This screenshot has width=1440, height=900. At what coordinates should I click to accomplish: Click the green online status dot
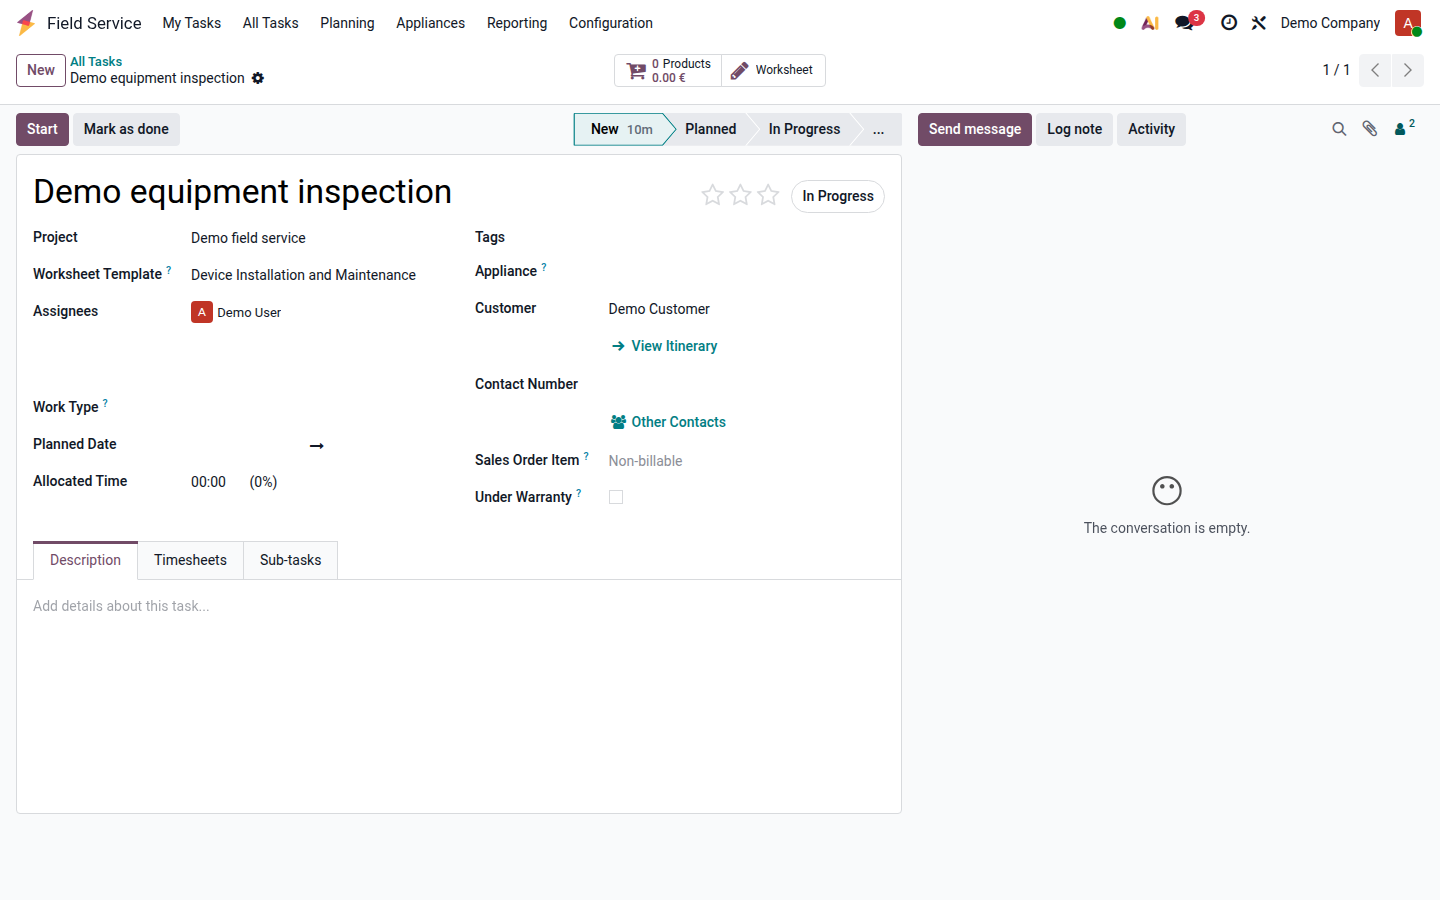(1120, 23)
